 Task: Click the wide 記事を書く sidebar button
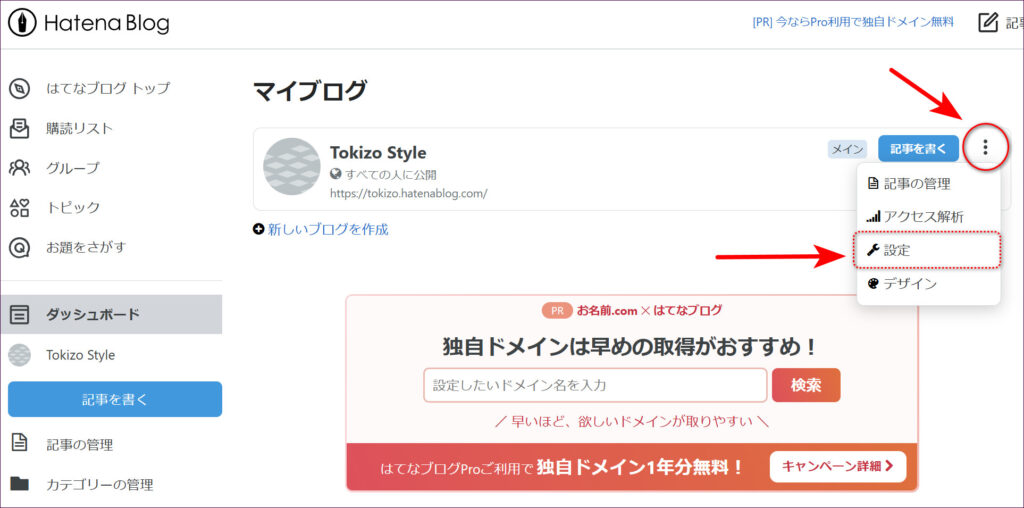[x=115, y=399]
